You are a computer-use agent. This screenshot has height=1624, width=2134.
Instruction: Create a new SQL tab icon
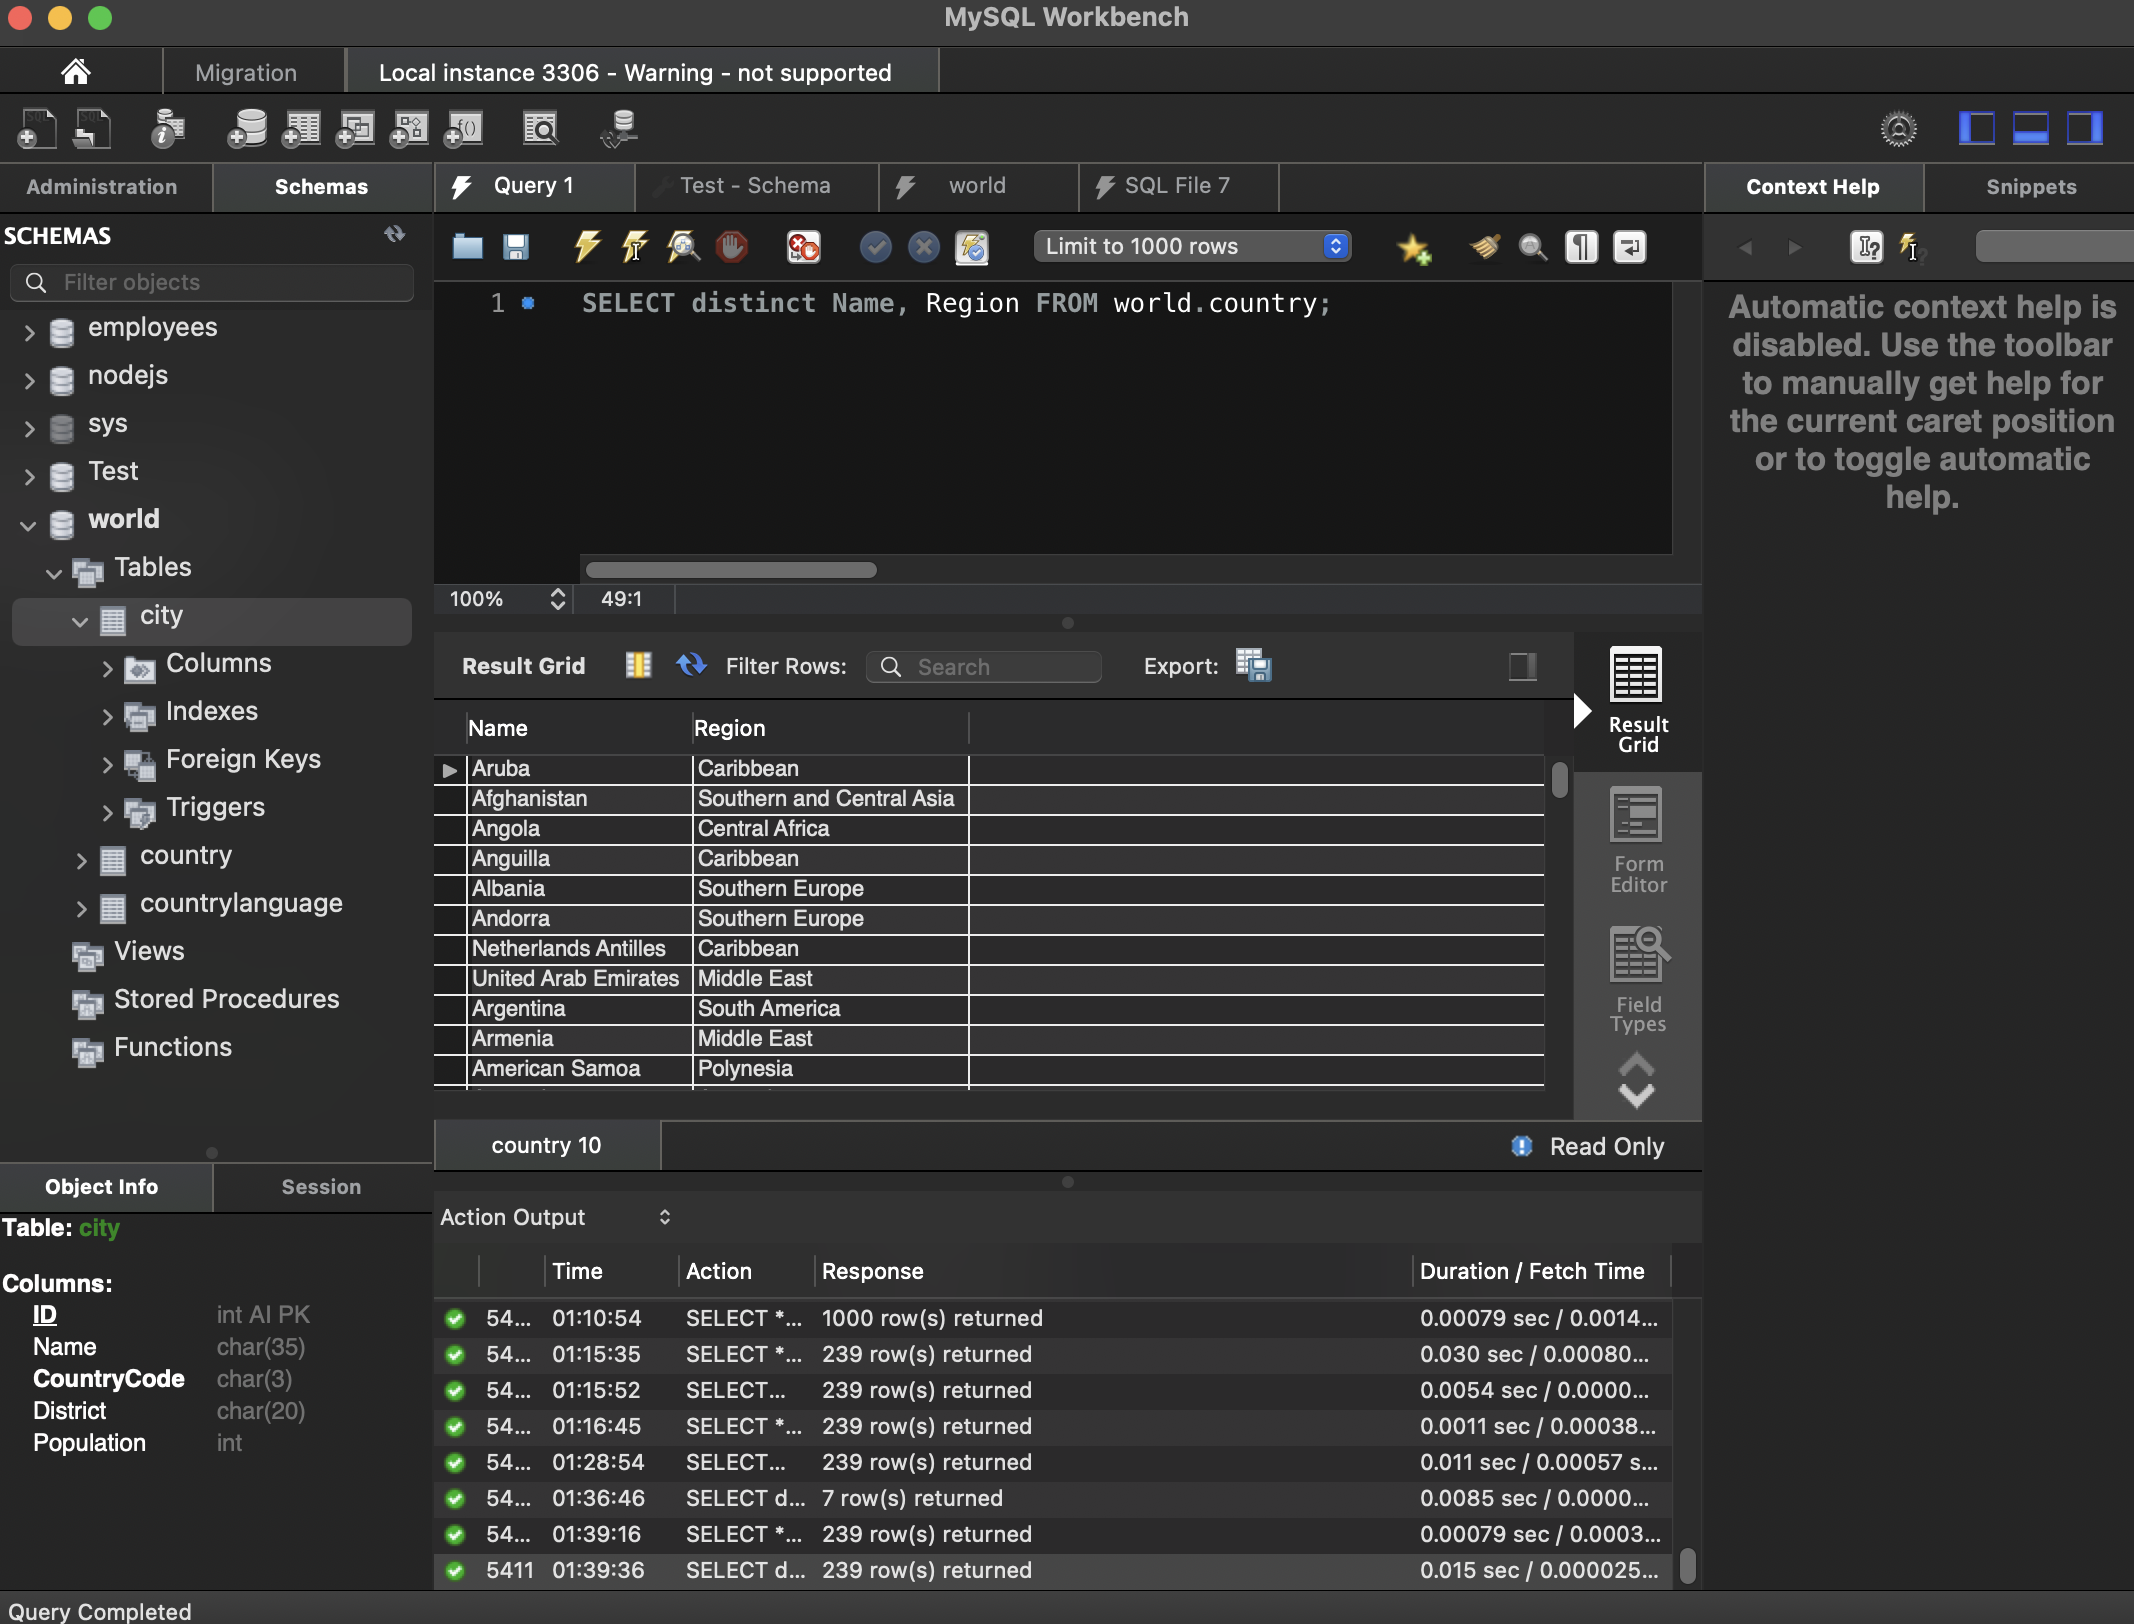(37, 129)
